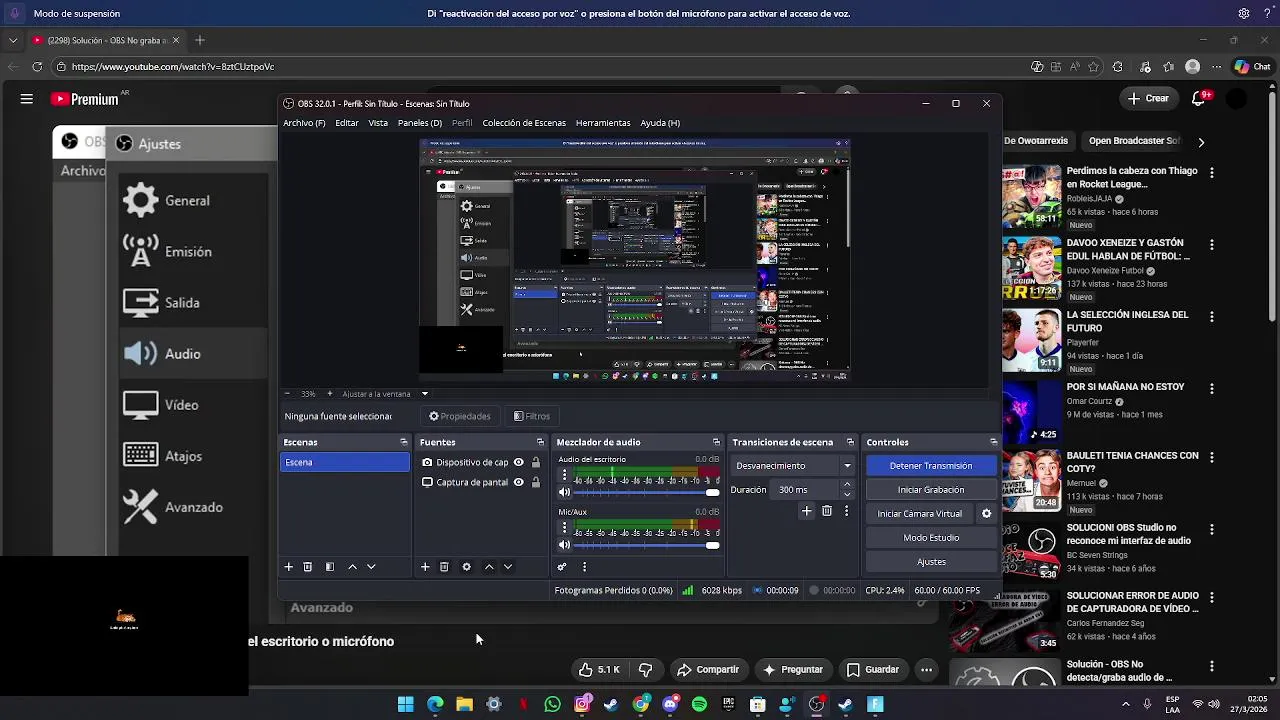Open Archivo (F) menu in OBS

coord(304,123)
